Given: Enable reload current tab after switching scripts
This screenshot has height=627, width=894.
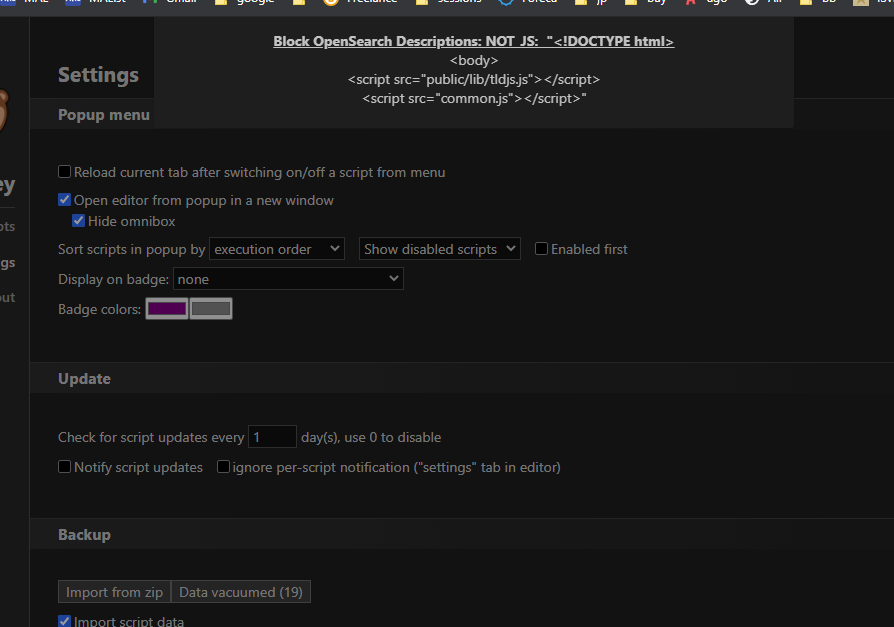Looking at the screenshot, I should pos(64,171).
